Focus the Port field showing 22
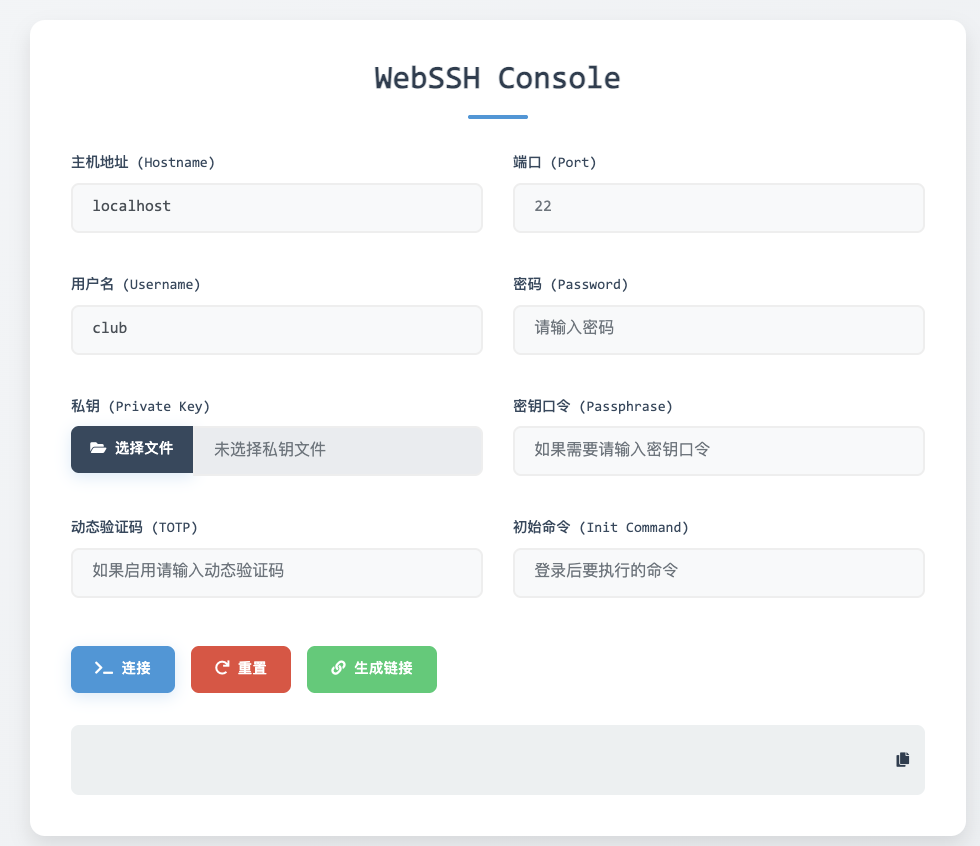 pyautogui.click(x=719, y=208)
